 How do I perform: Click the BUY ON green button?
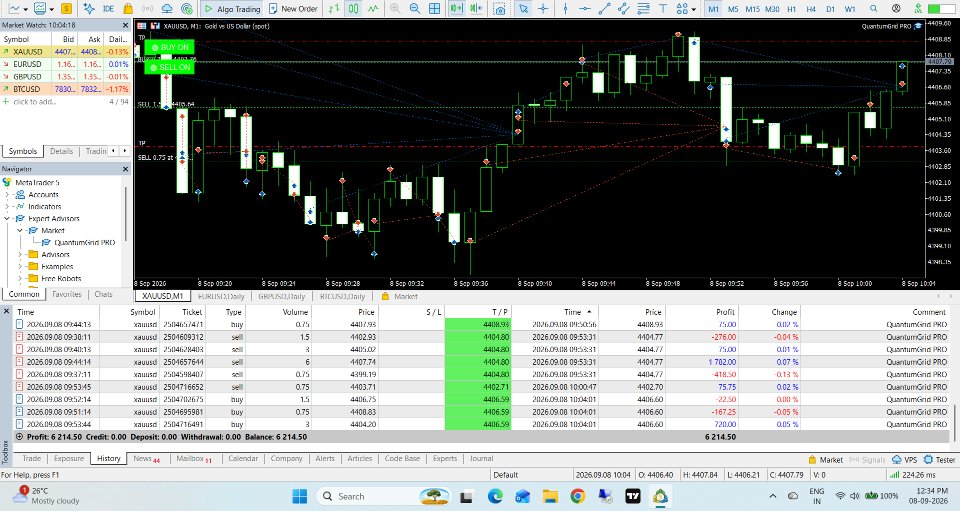(x=170, y=47)
